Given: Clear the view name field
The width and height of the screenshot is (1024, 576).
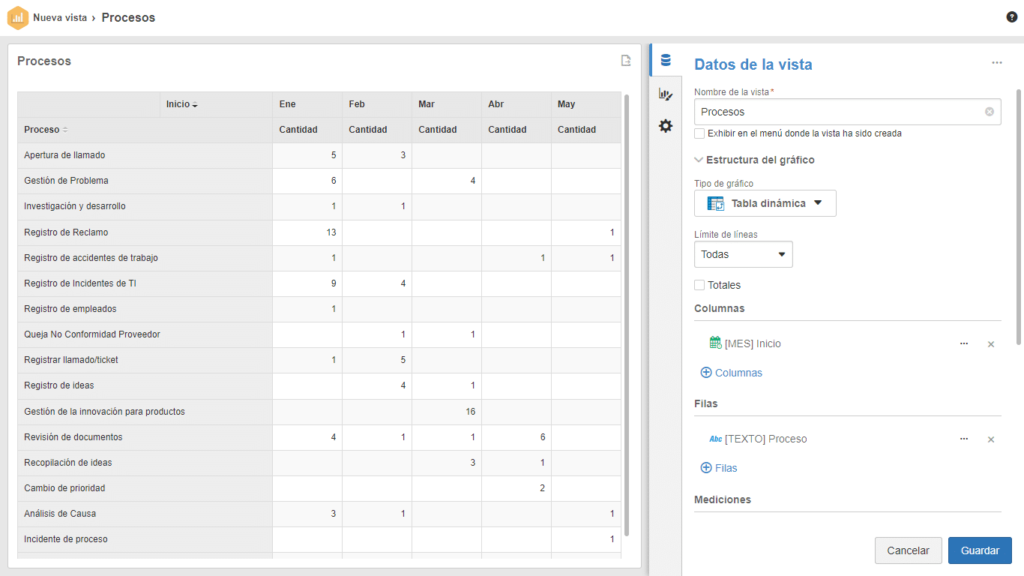Looking at the screenshot, I should pyautogui.click(x=989, y=112).
